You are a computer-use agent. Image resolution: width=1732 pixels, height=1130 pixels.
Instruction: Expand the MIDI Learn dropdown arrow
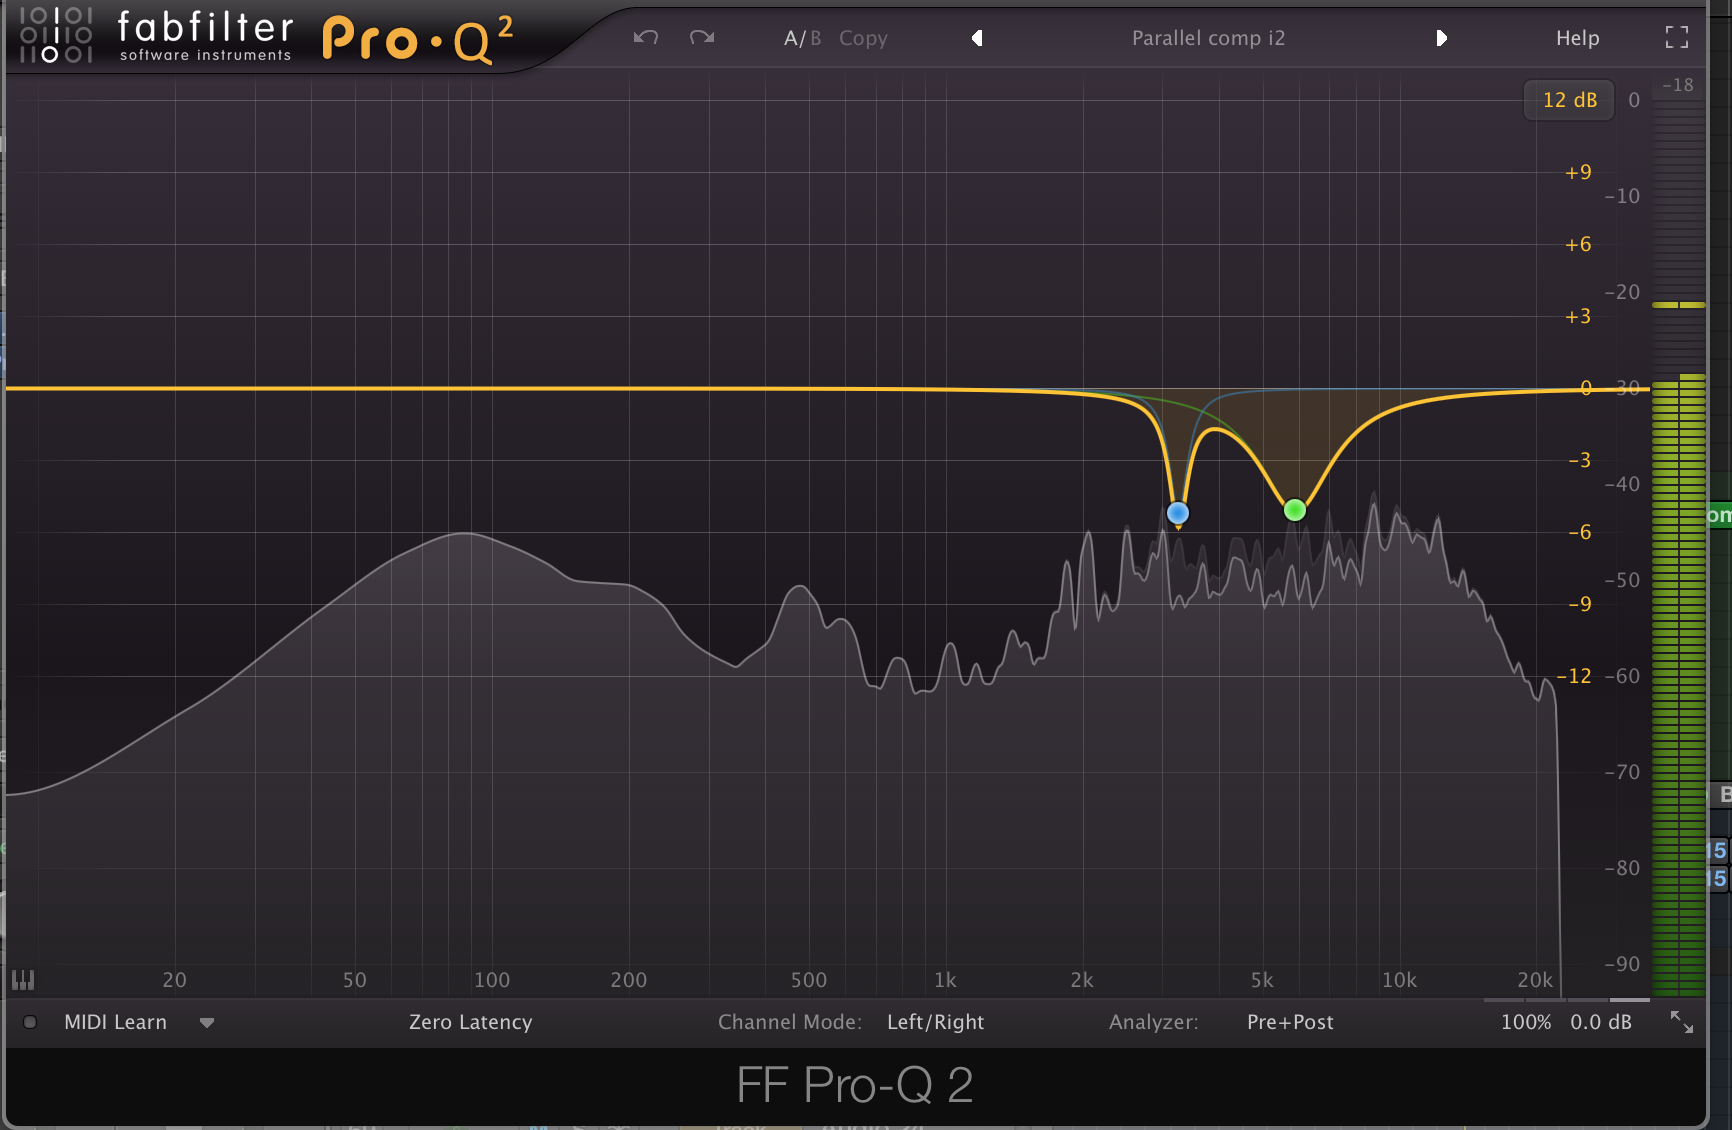[207, 1023]
